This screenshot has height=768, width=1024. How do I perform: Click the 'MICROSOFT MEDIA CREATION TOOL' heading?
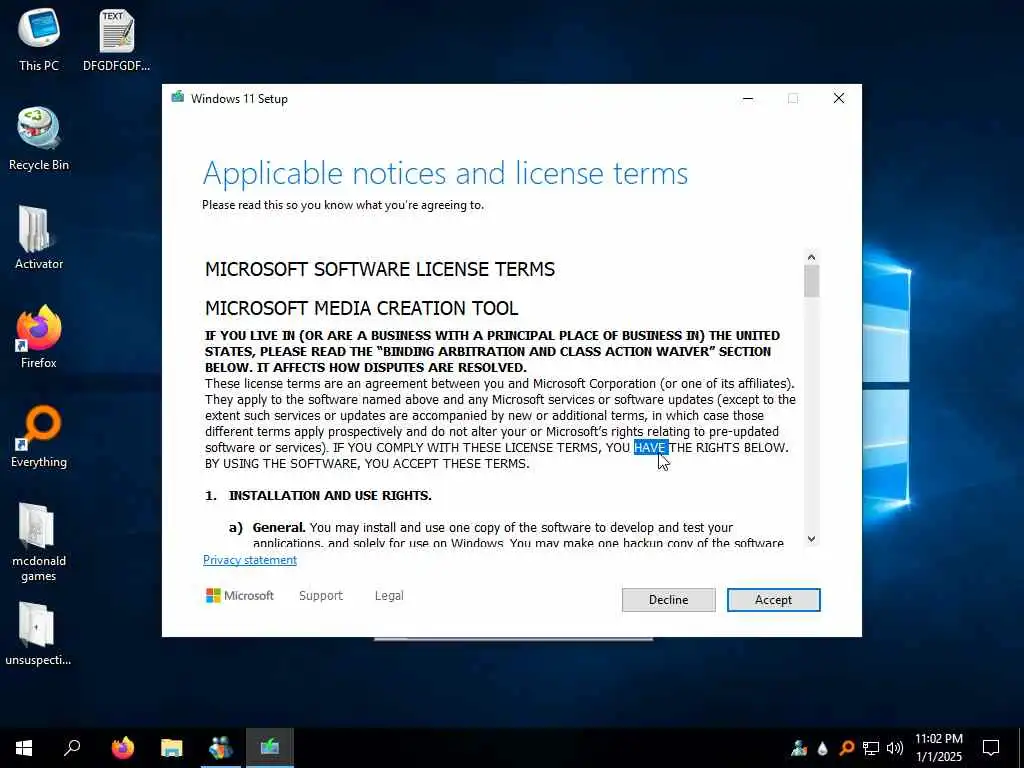pos(362,308)
